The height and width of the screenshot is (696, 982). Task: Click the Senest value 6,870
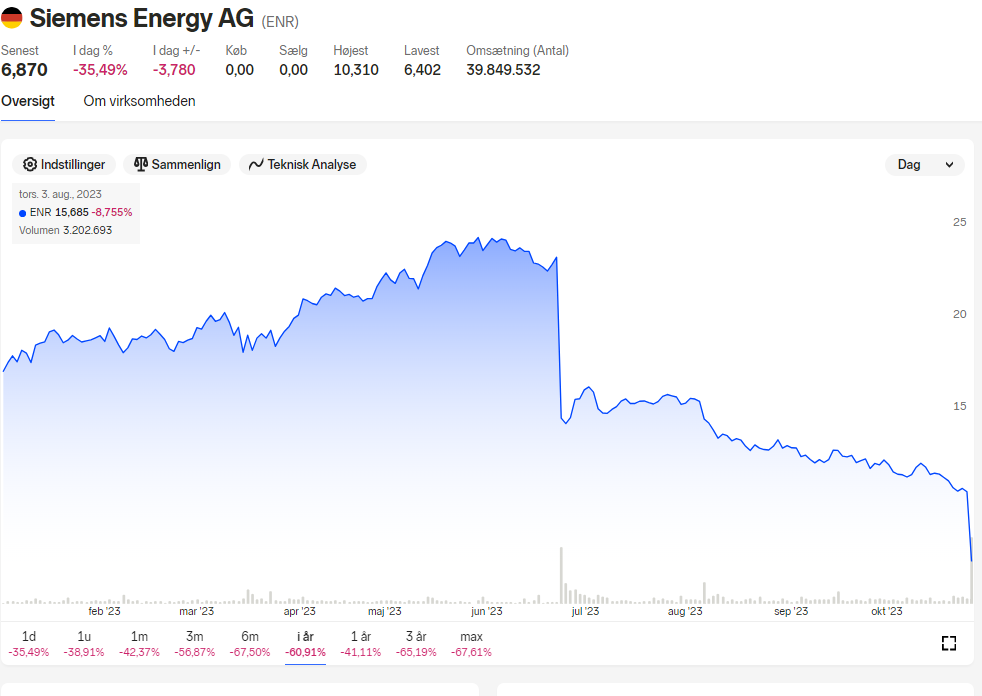(24, 70)
